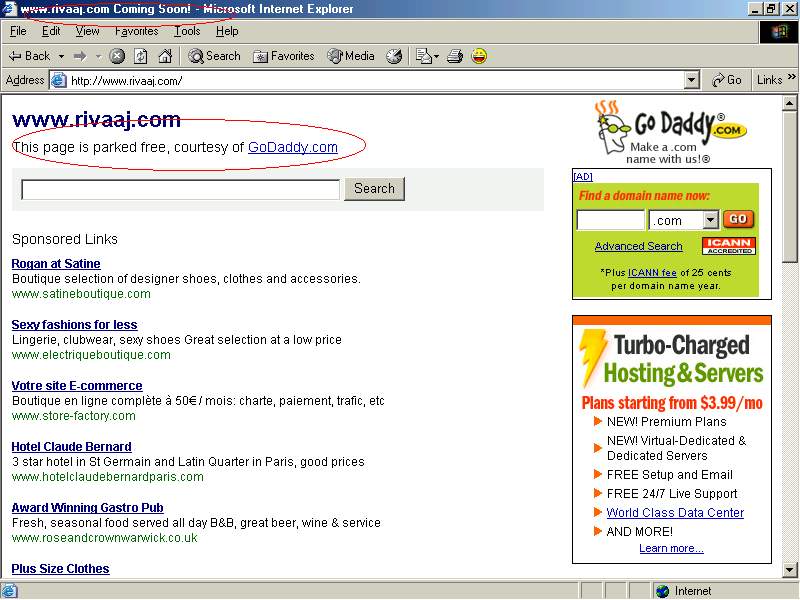The width and height of the screenshot is (800, 600).
Task: Go to the Home page icon
Action: coord(165,56)
